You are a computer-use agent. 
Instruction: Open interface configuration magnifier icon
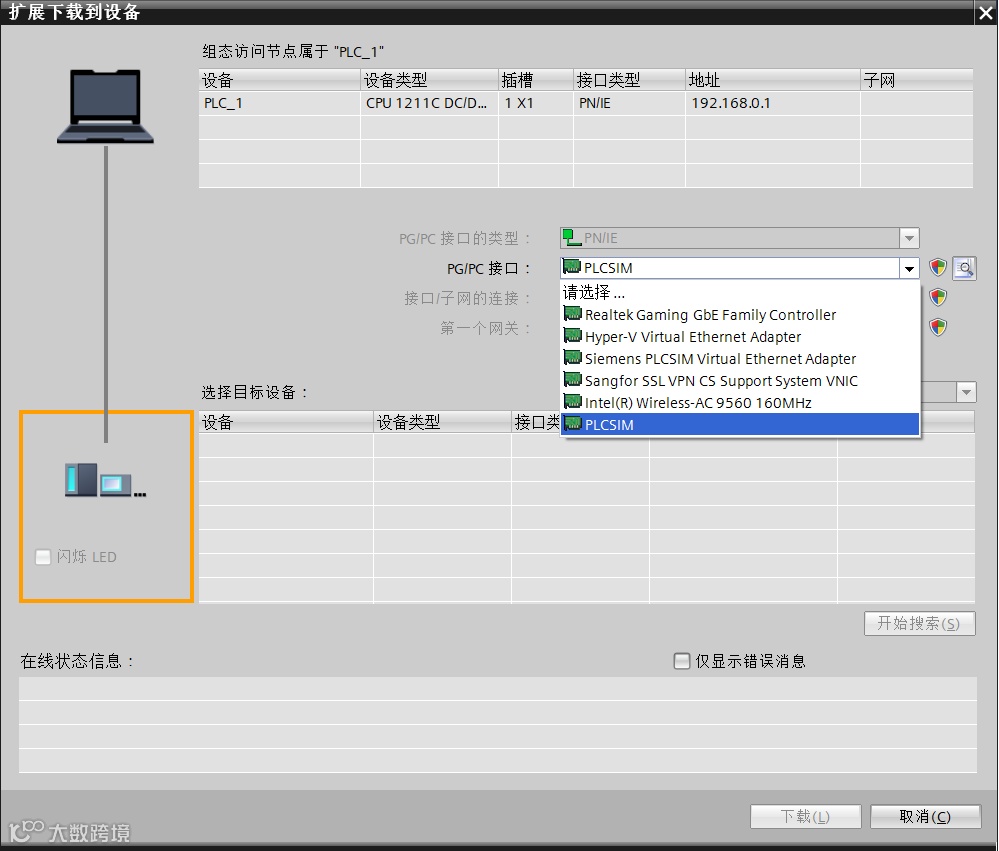[965, 268]
